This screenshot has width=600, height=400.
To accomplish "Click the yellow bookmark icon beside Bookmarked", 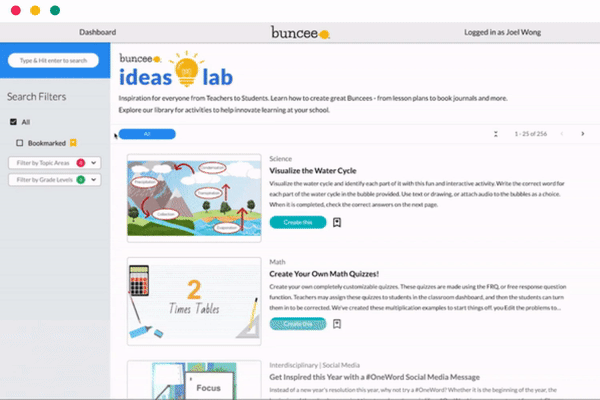I will 73,143.
